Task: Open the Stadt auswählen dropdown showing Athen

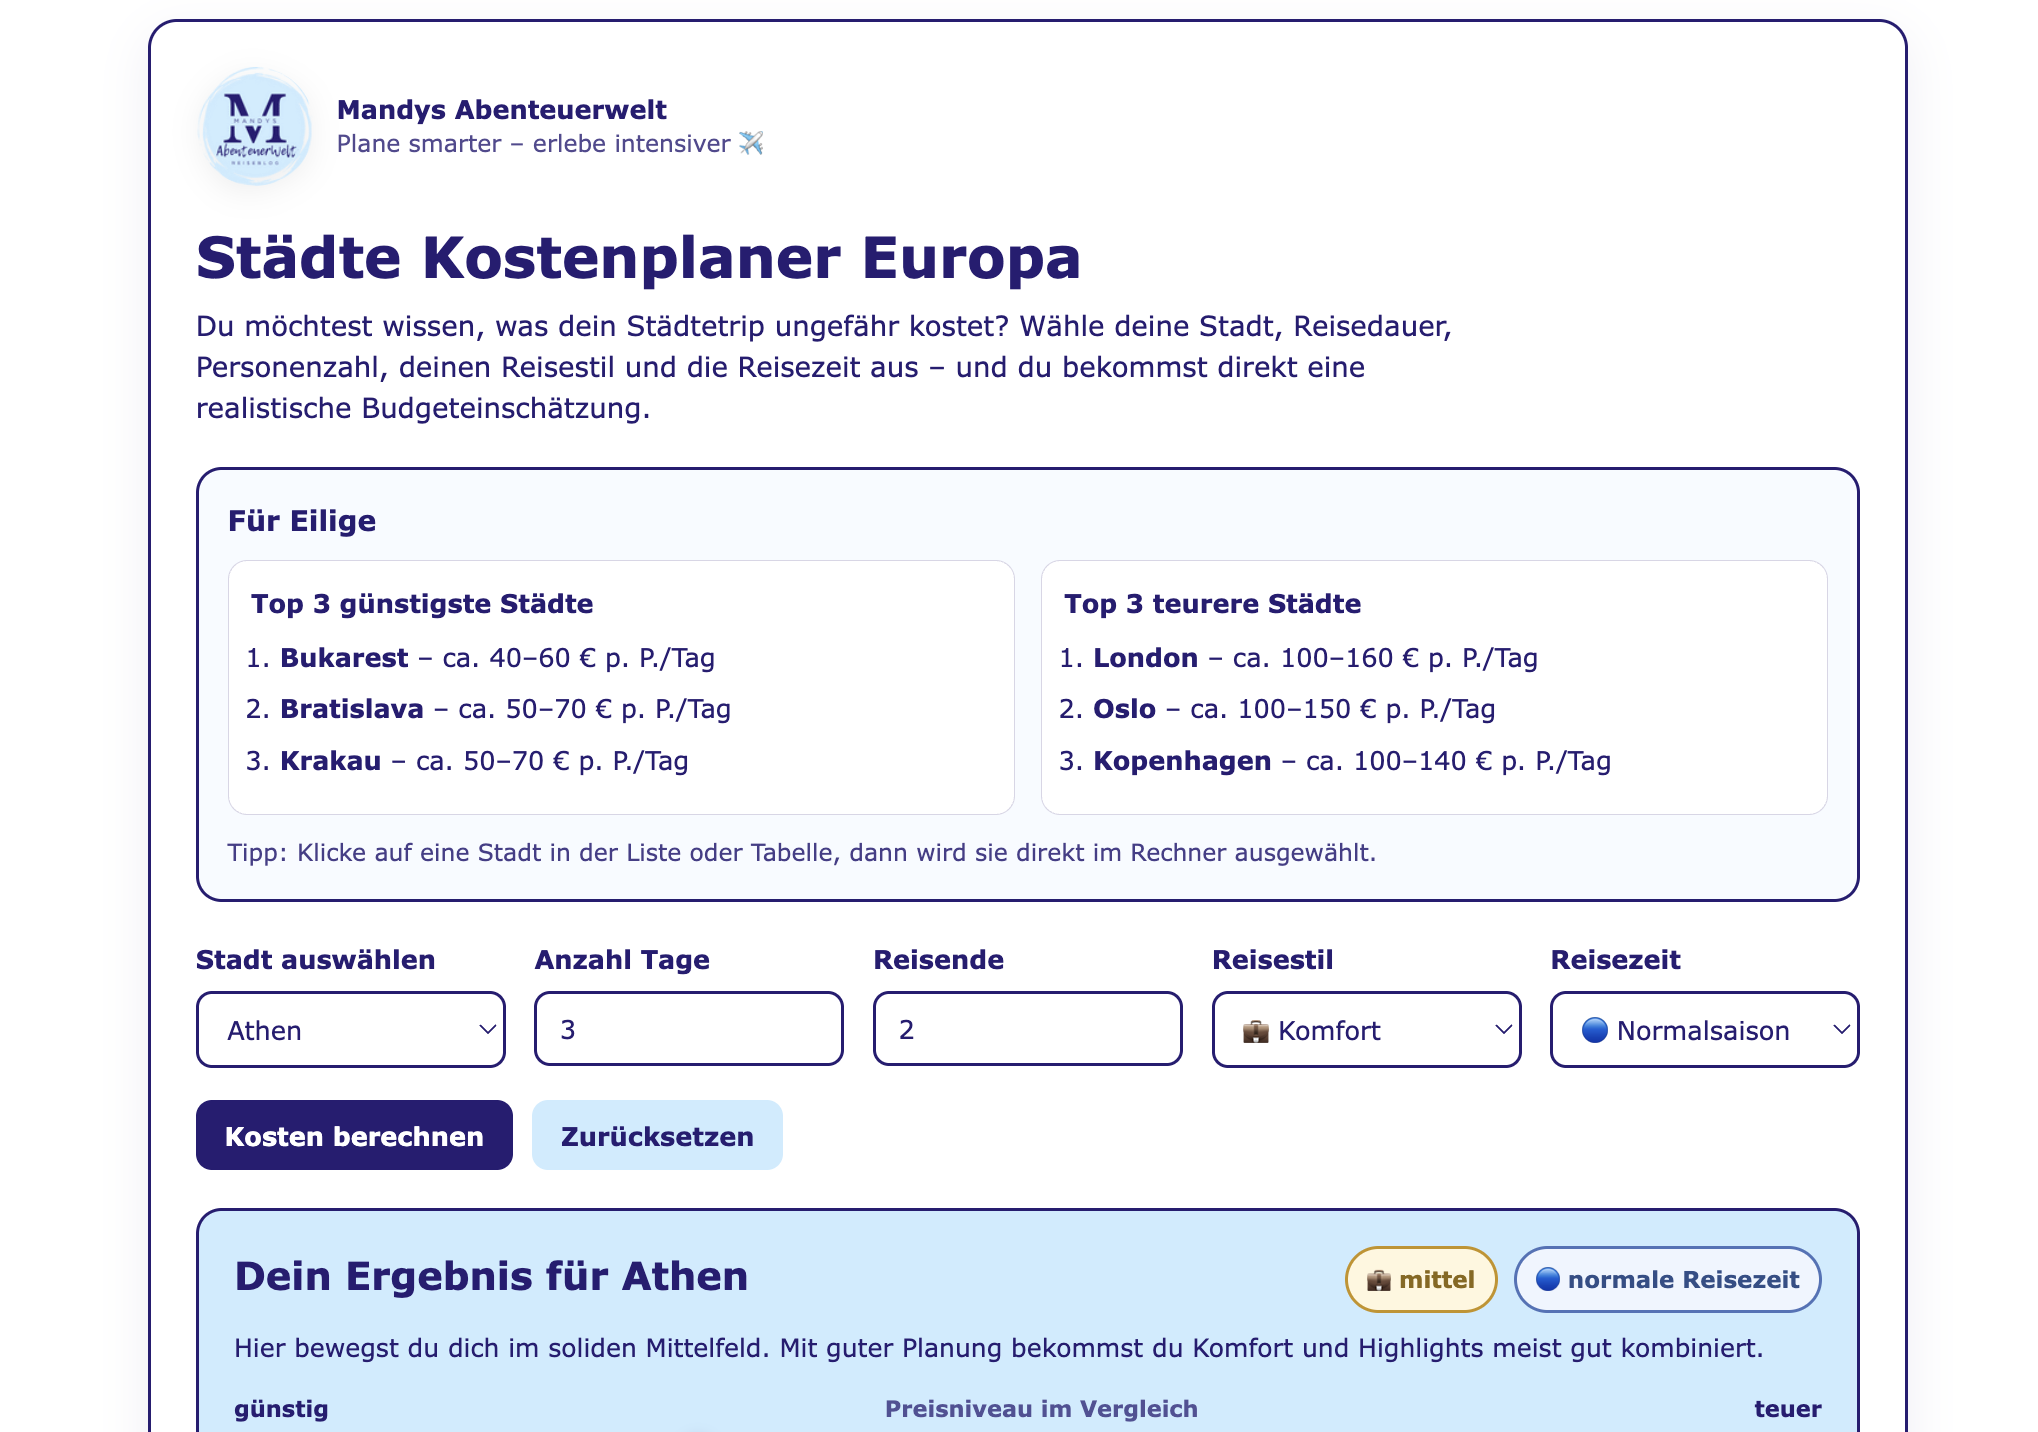Action: 351,1030
